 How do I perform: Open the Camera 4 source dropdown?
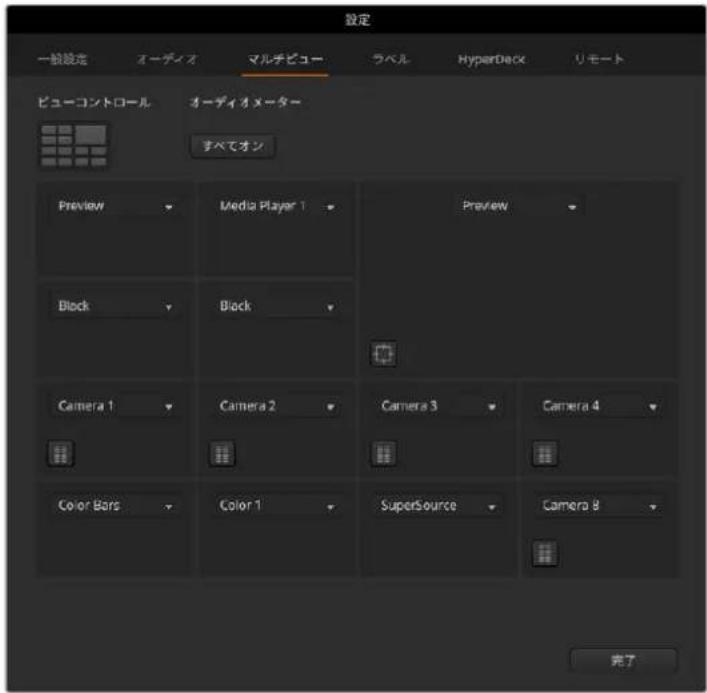tap(599, 406)
